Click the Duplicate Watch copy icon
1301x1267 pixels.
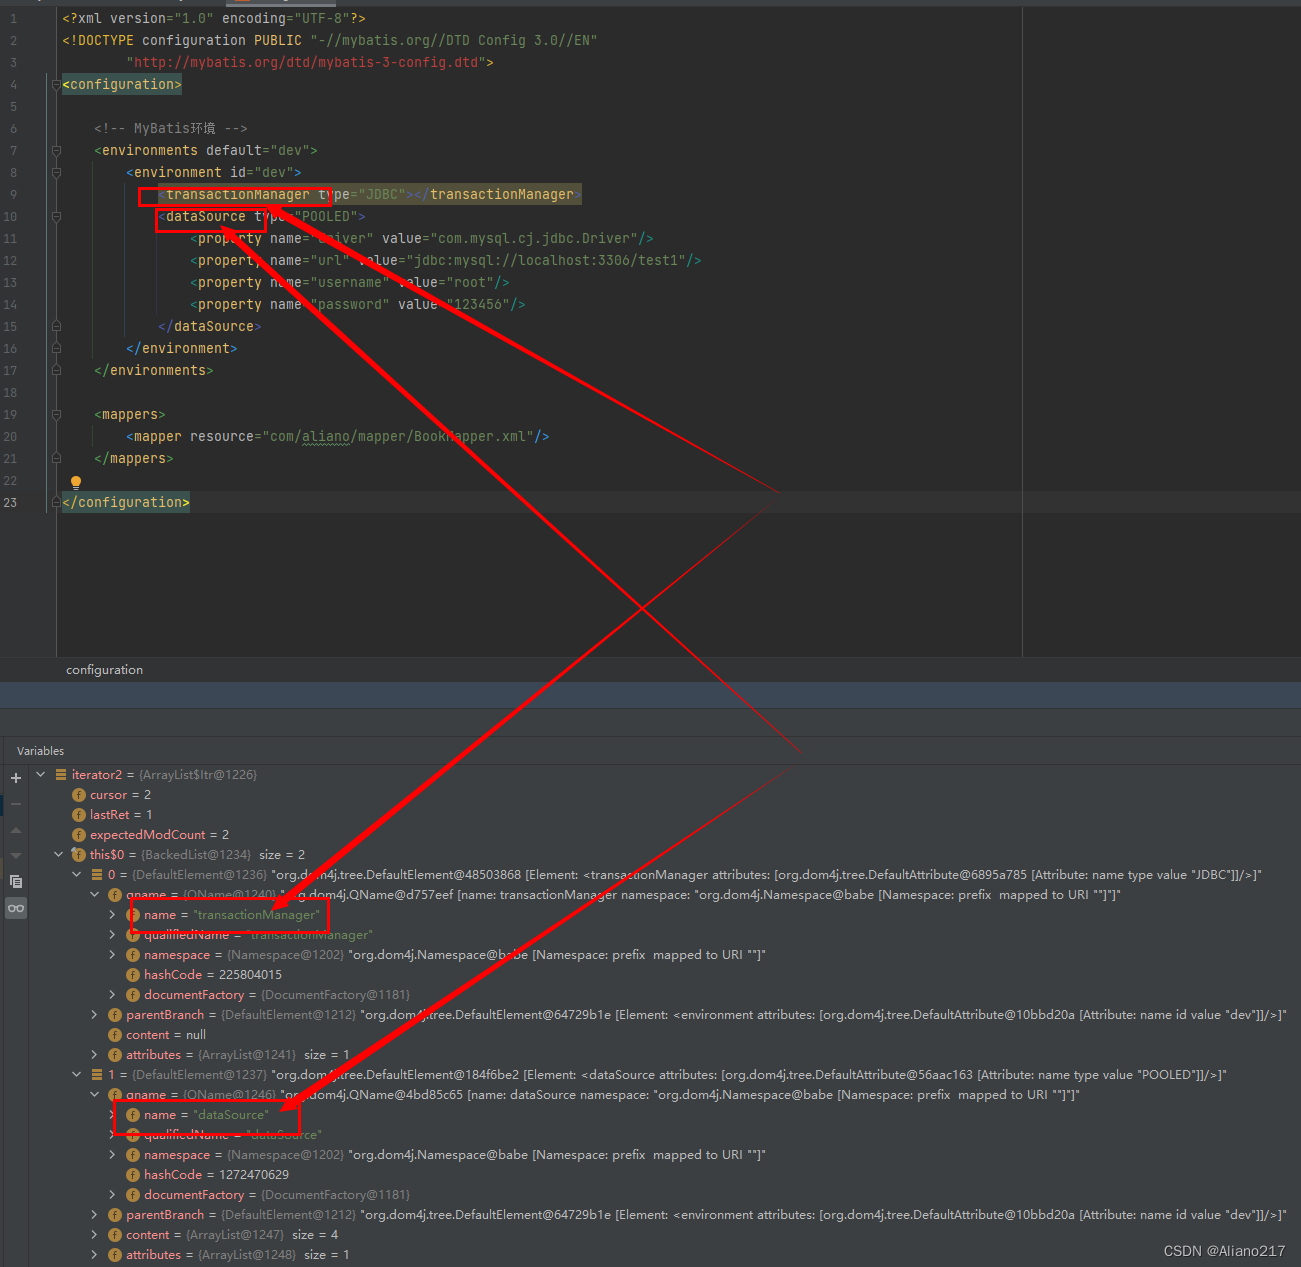[x=16, y=881]
